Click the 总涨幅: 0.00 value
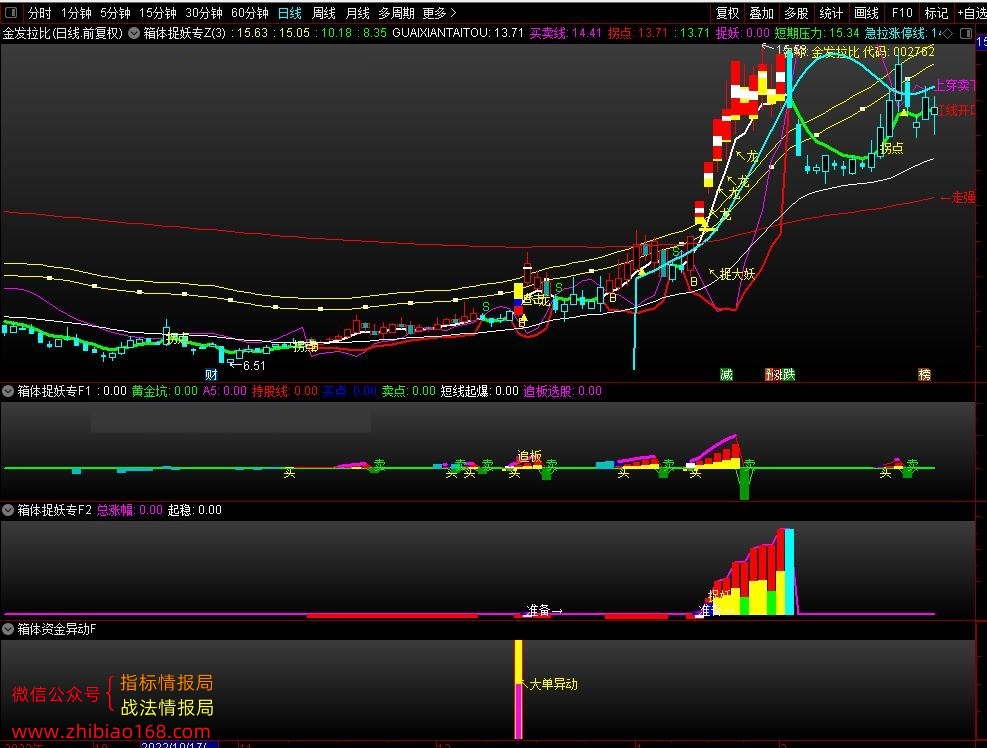The image size is (987, 748). (x=130, y=510)
